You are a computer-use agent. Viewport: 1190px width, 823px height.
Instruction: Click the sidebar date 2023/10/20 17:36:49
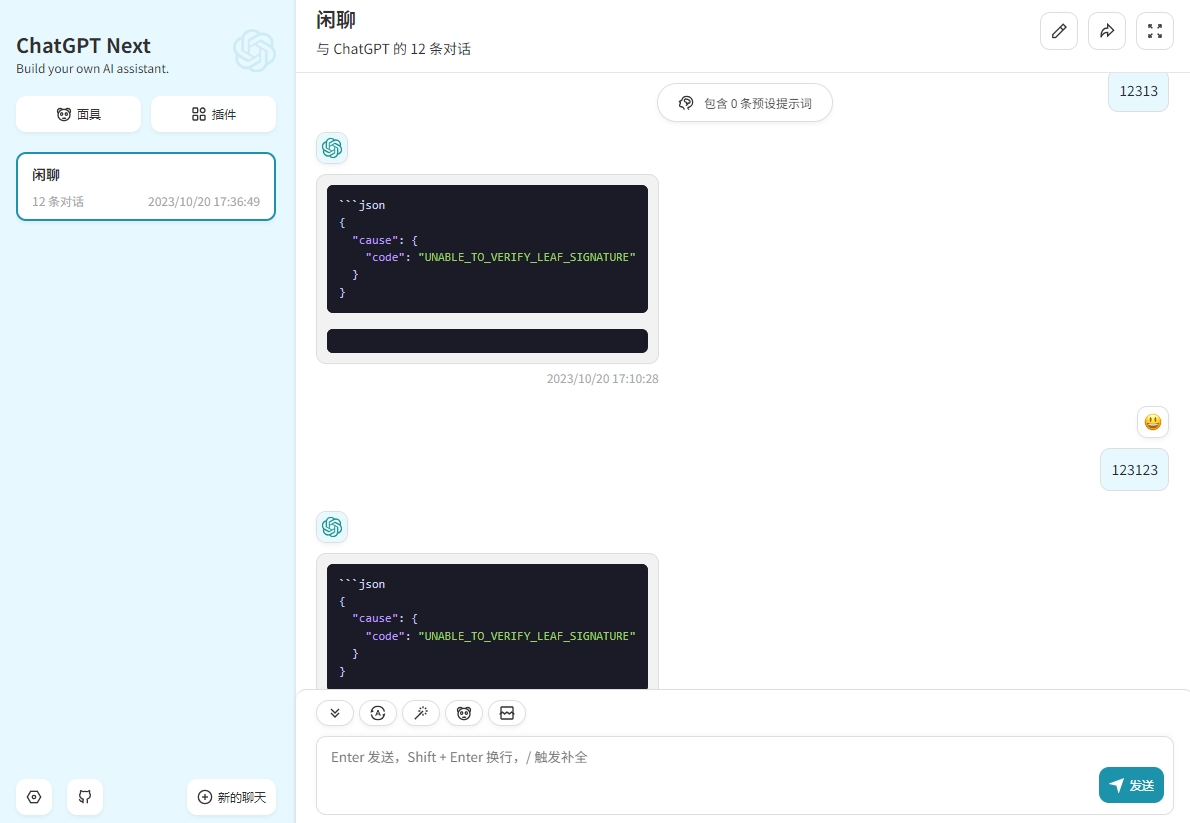pyautogui.click(x=203, y=201)
